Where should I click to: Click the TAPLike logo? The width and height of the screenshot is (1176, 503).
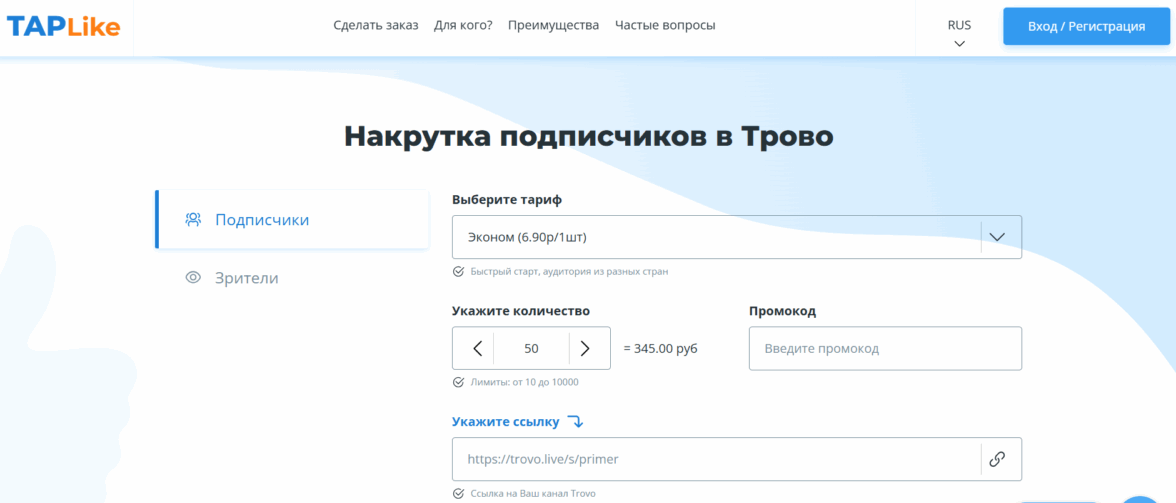pyautogui.click(x=63, y=27)
